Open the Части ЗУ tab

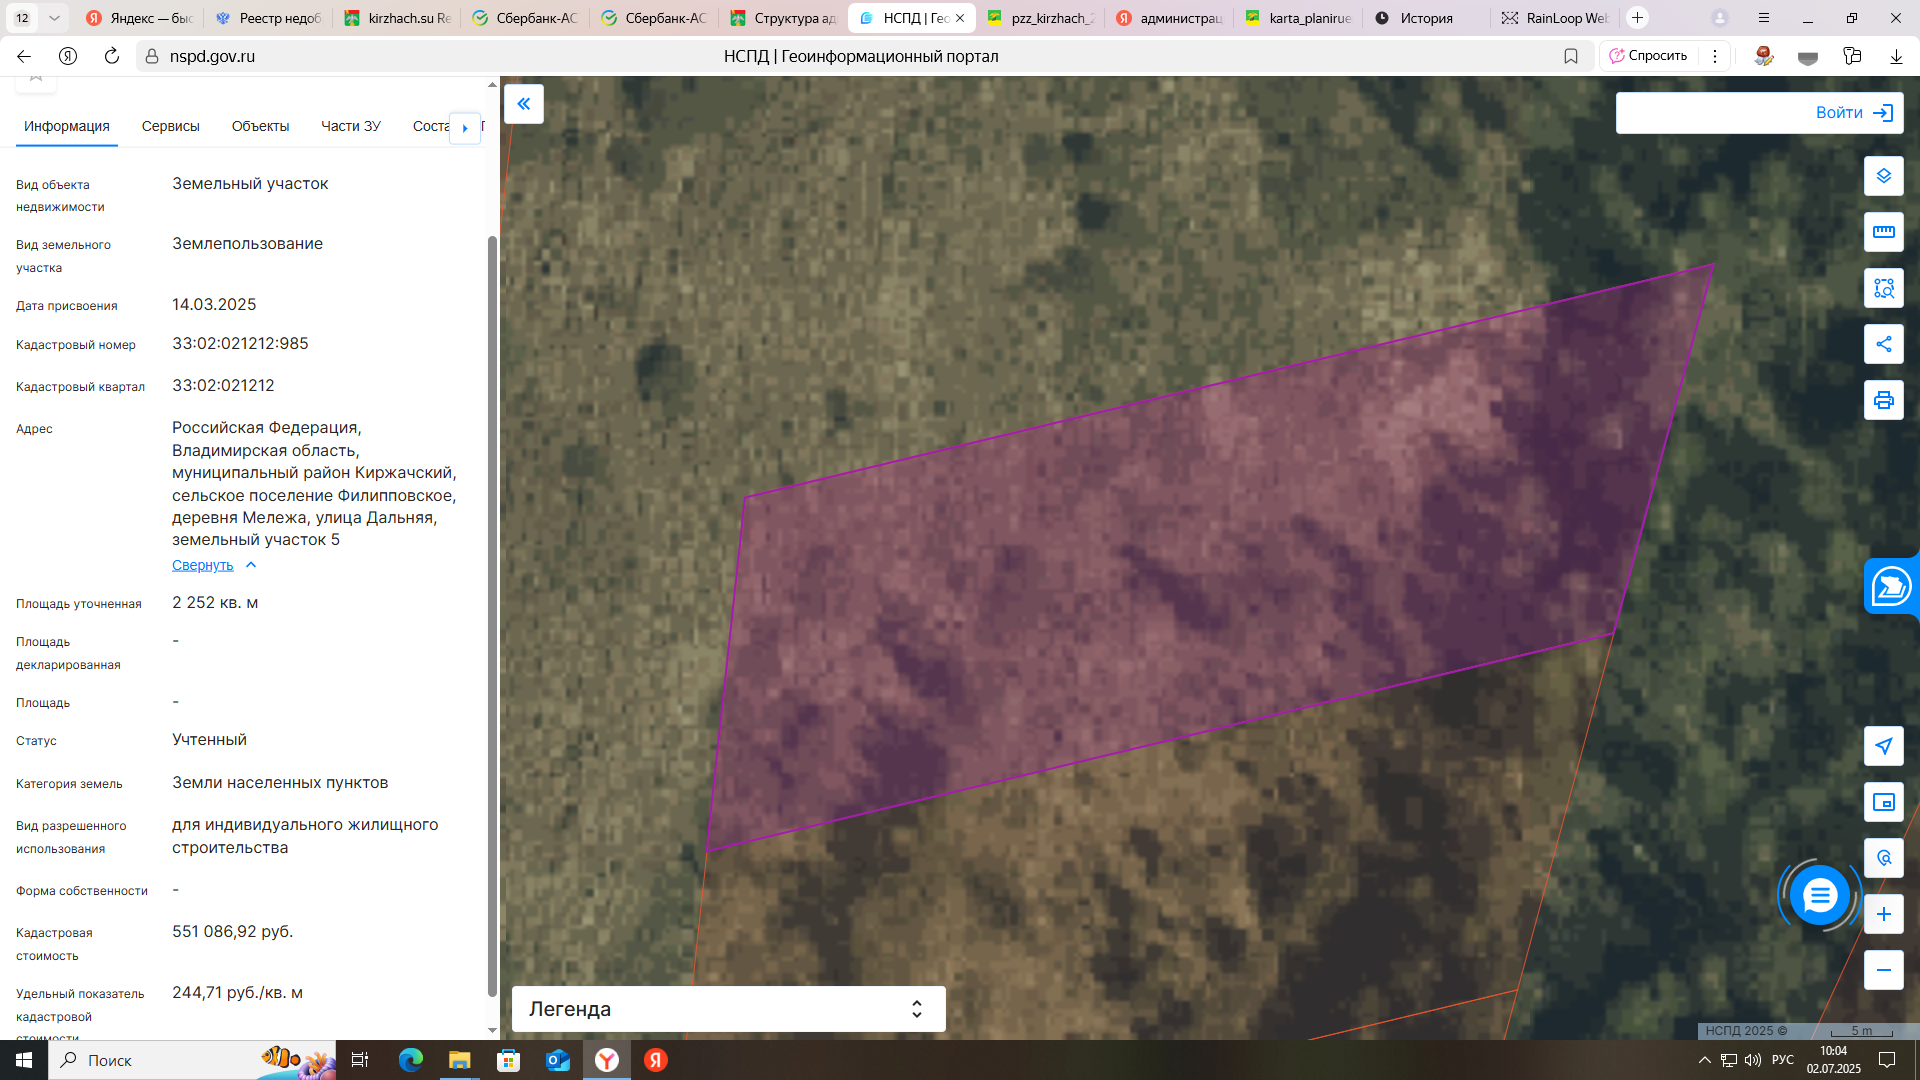(x=351, y=126)
